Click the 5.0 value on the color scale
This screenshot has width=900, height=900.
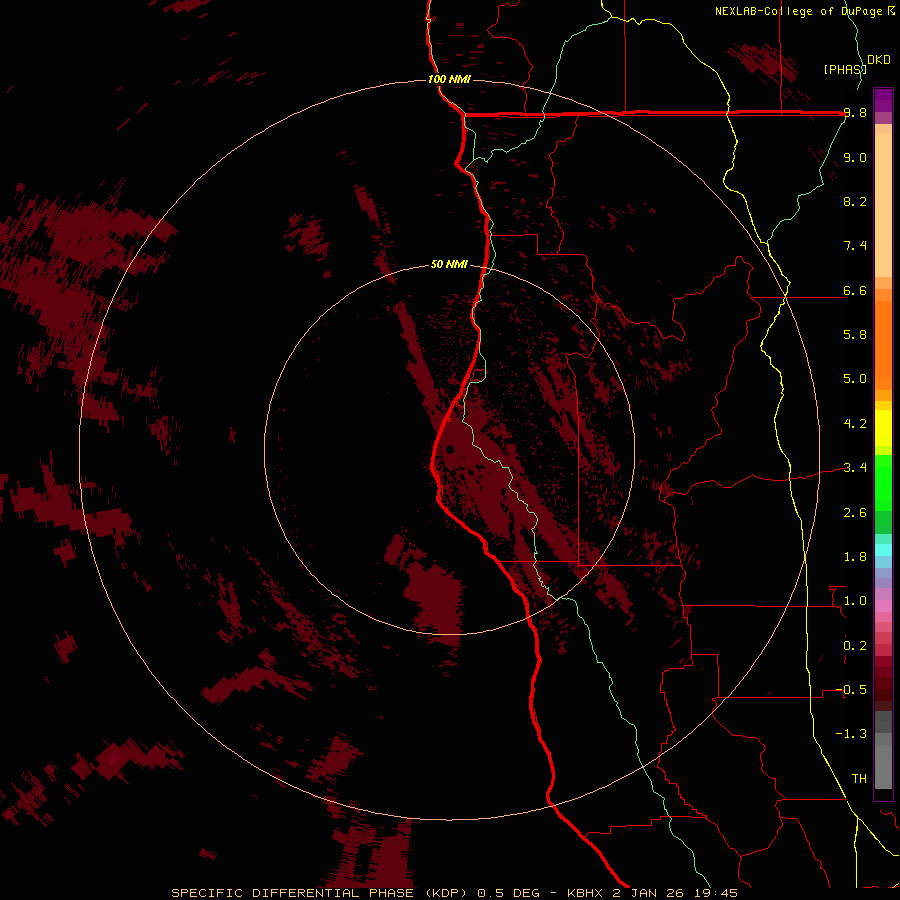pos(855,379)
